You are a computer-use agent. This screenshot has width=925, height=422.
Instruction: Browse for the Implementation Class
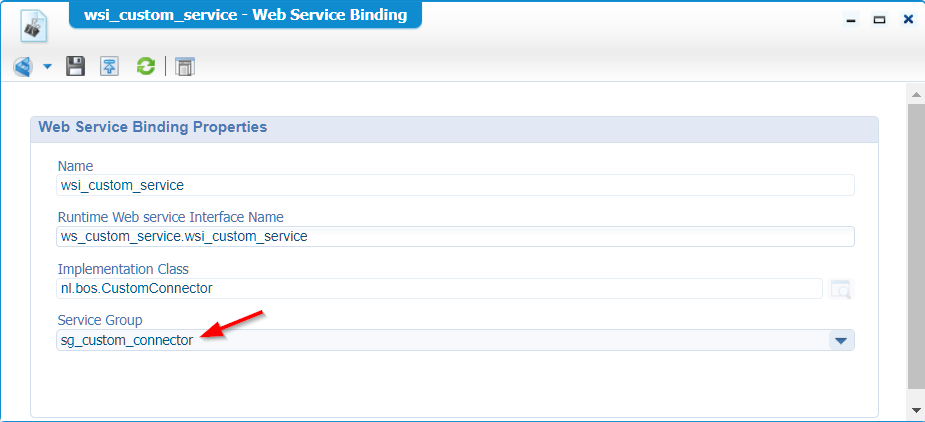(840, 289)
